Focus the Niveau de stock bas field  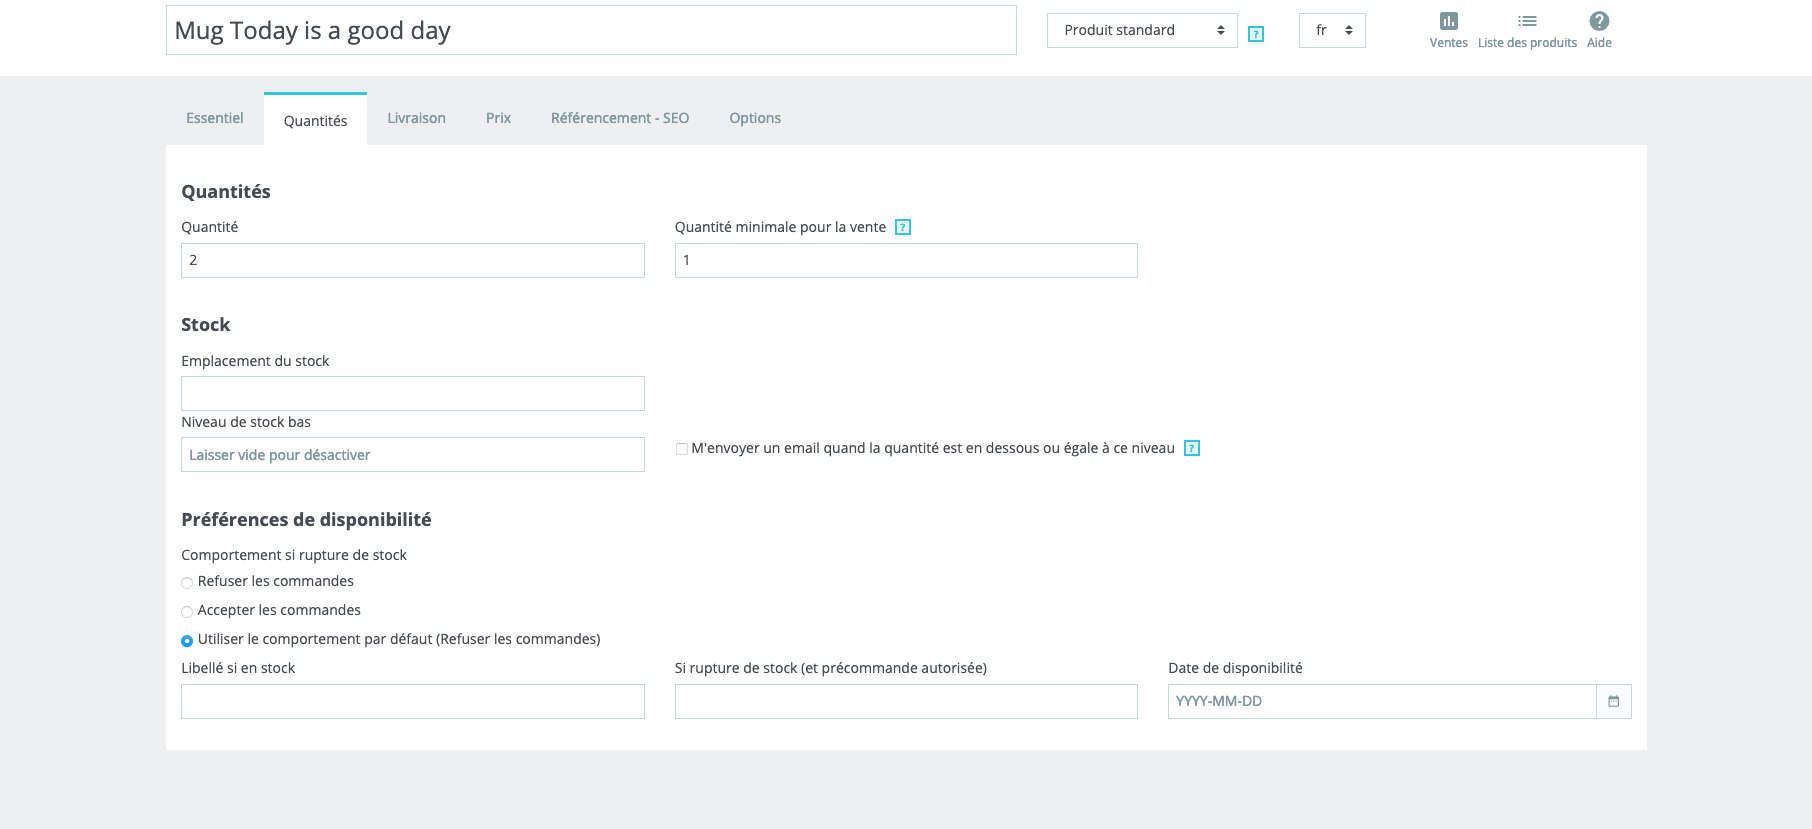coord(412,455)
